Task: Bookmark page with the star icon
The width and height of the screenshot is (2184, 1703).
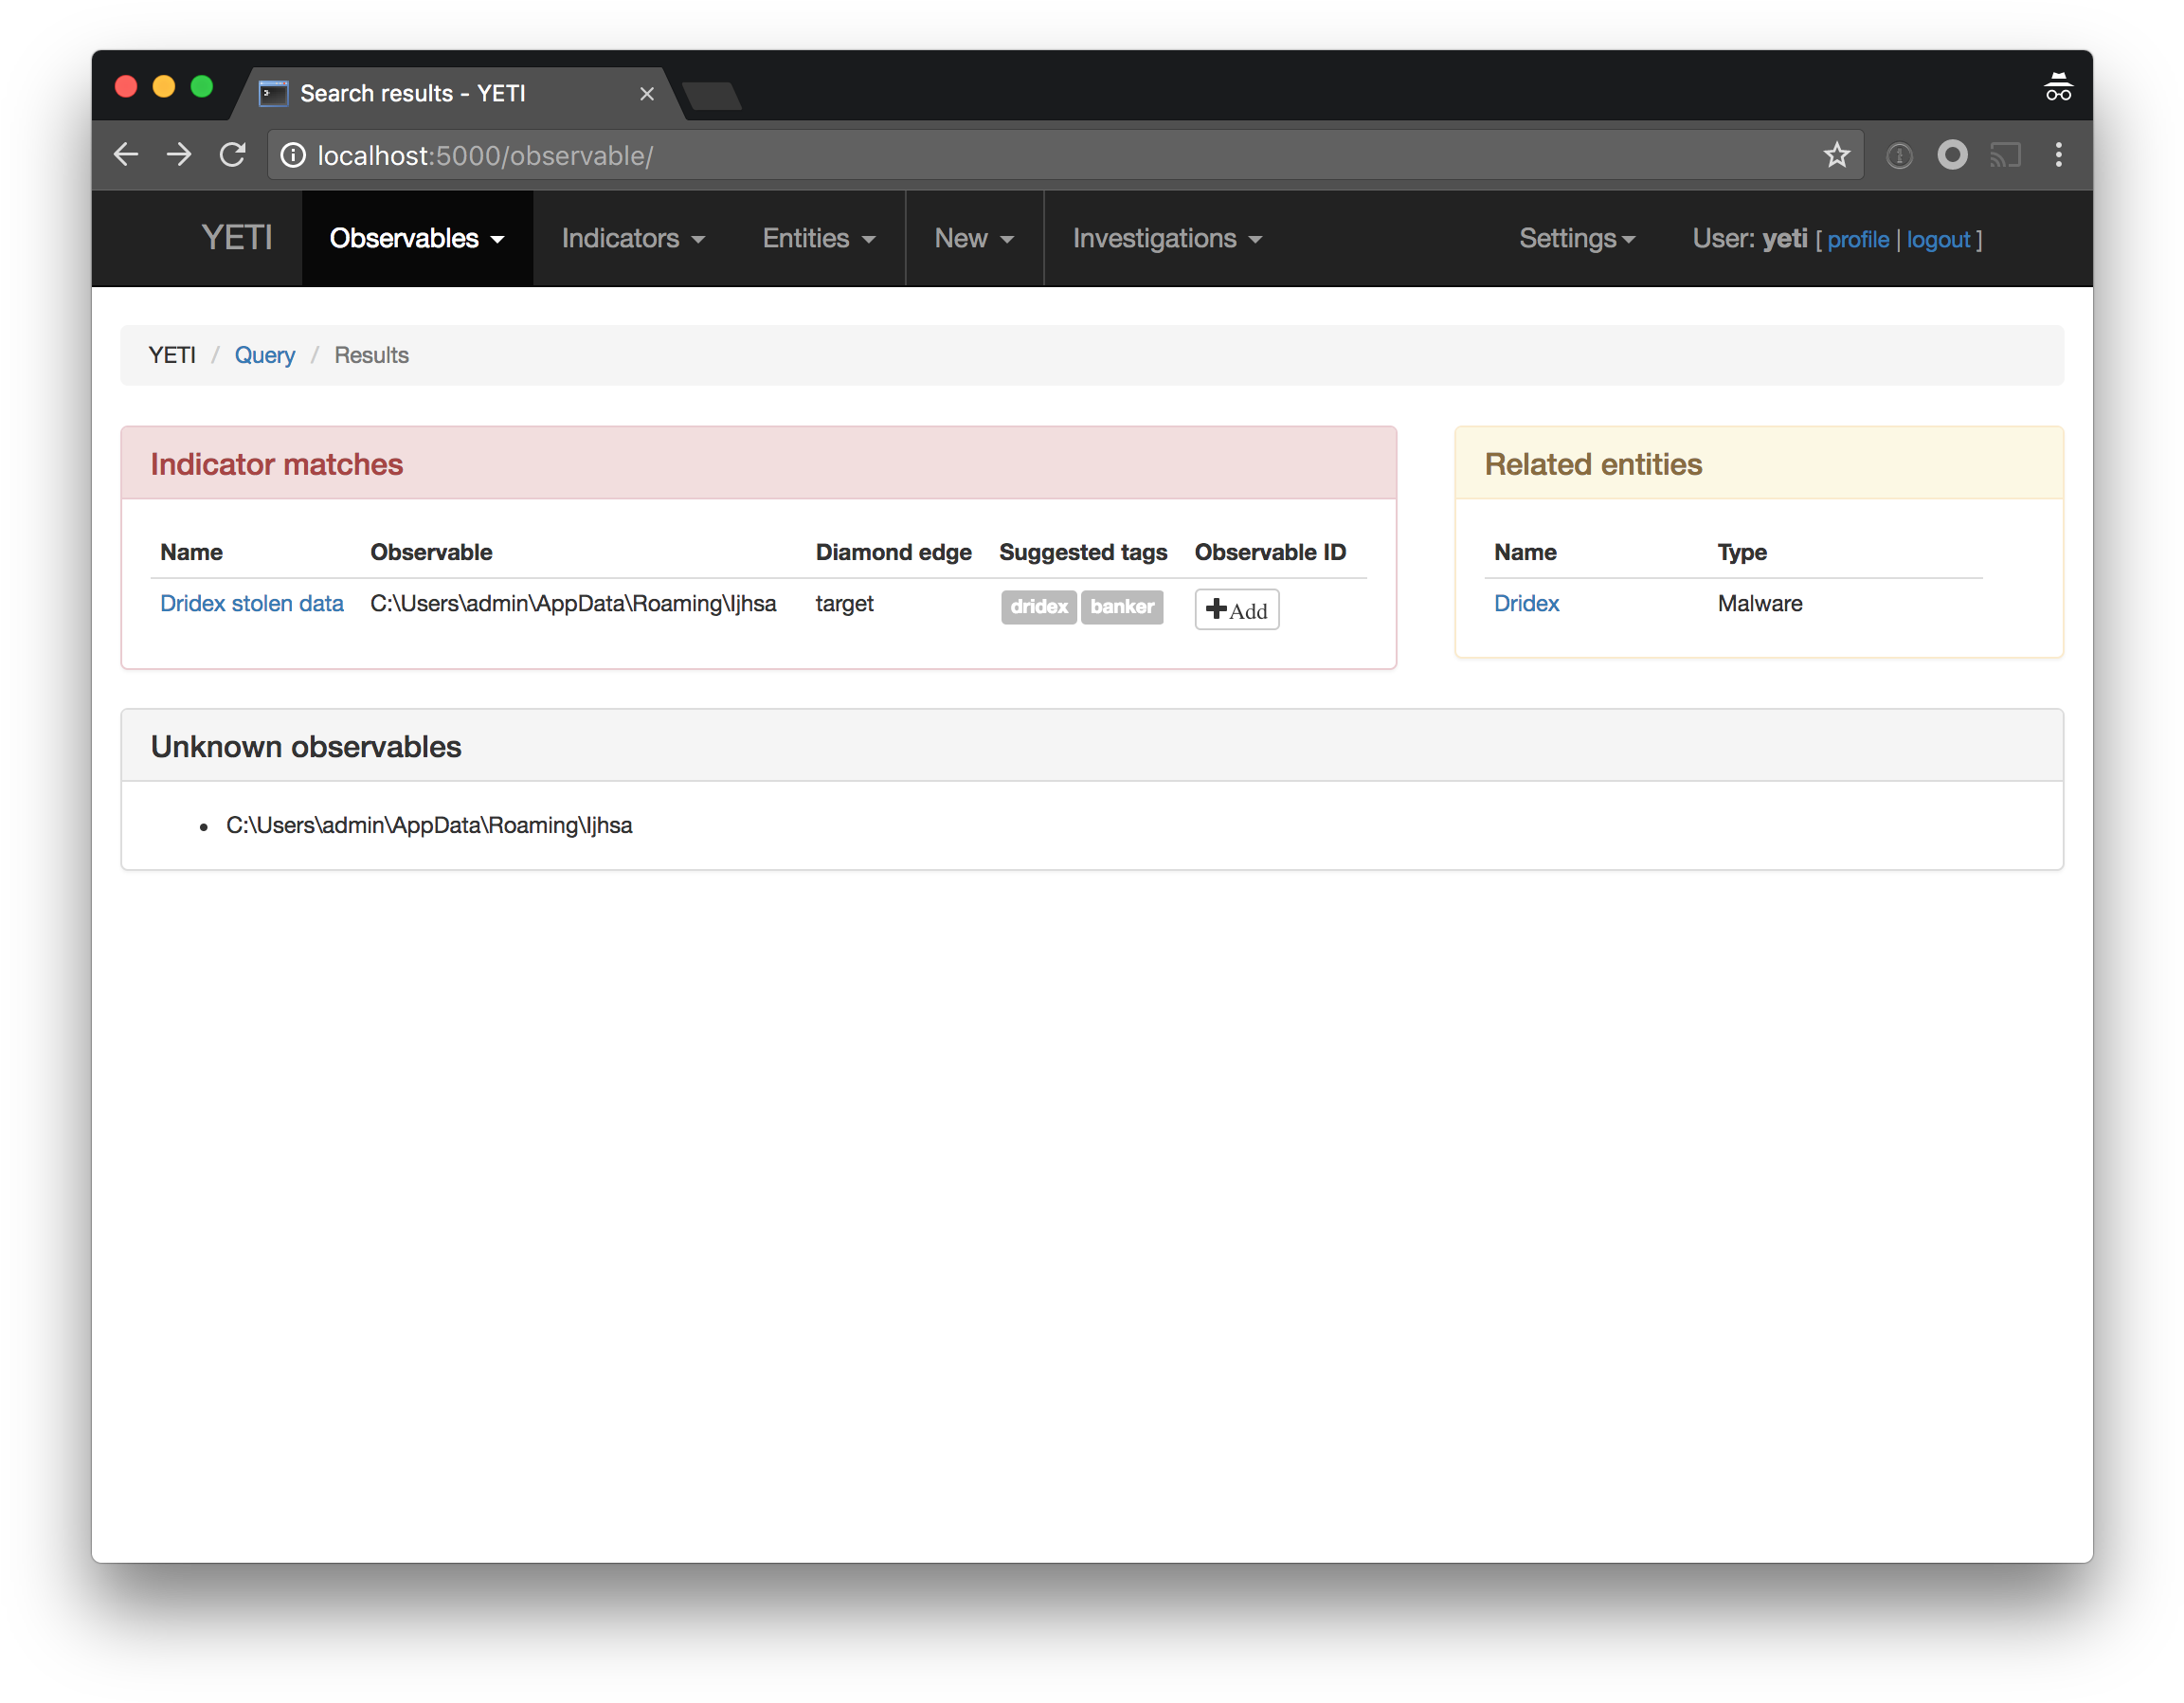Action: [x=1836, y=155]
